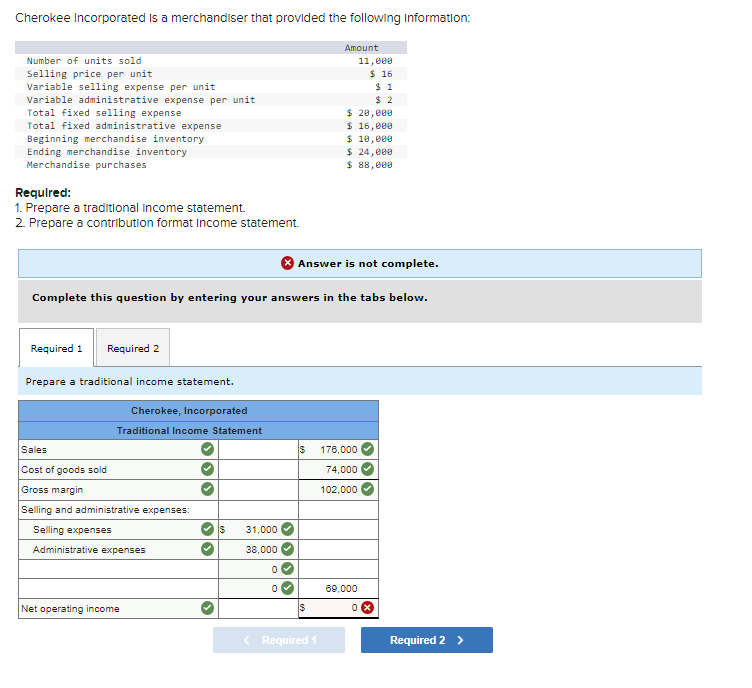Click the Total fixed selling expense row
Viewport: 752px width, 688px height.
(x=211, y=113)
